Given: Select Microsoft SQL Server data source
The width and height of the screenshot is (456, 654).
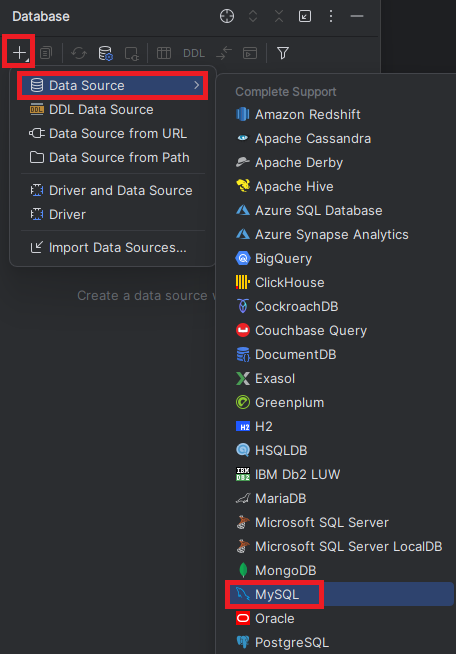Looking at the screenshot, I should 340,522.
